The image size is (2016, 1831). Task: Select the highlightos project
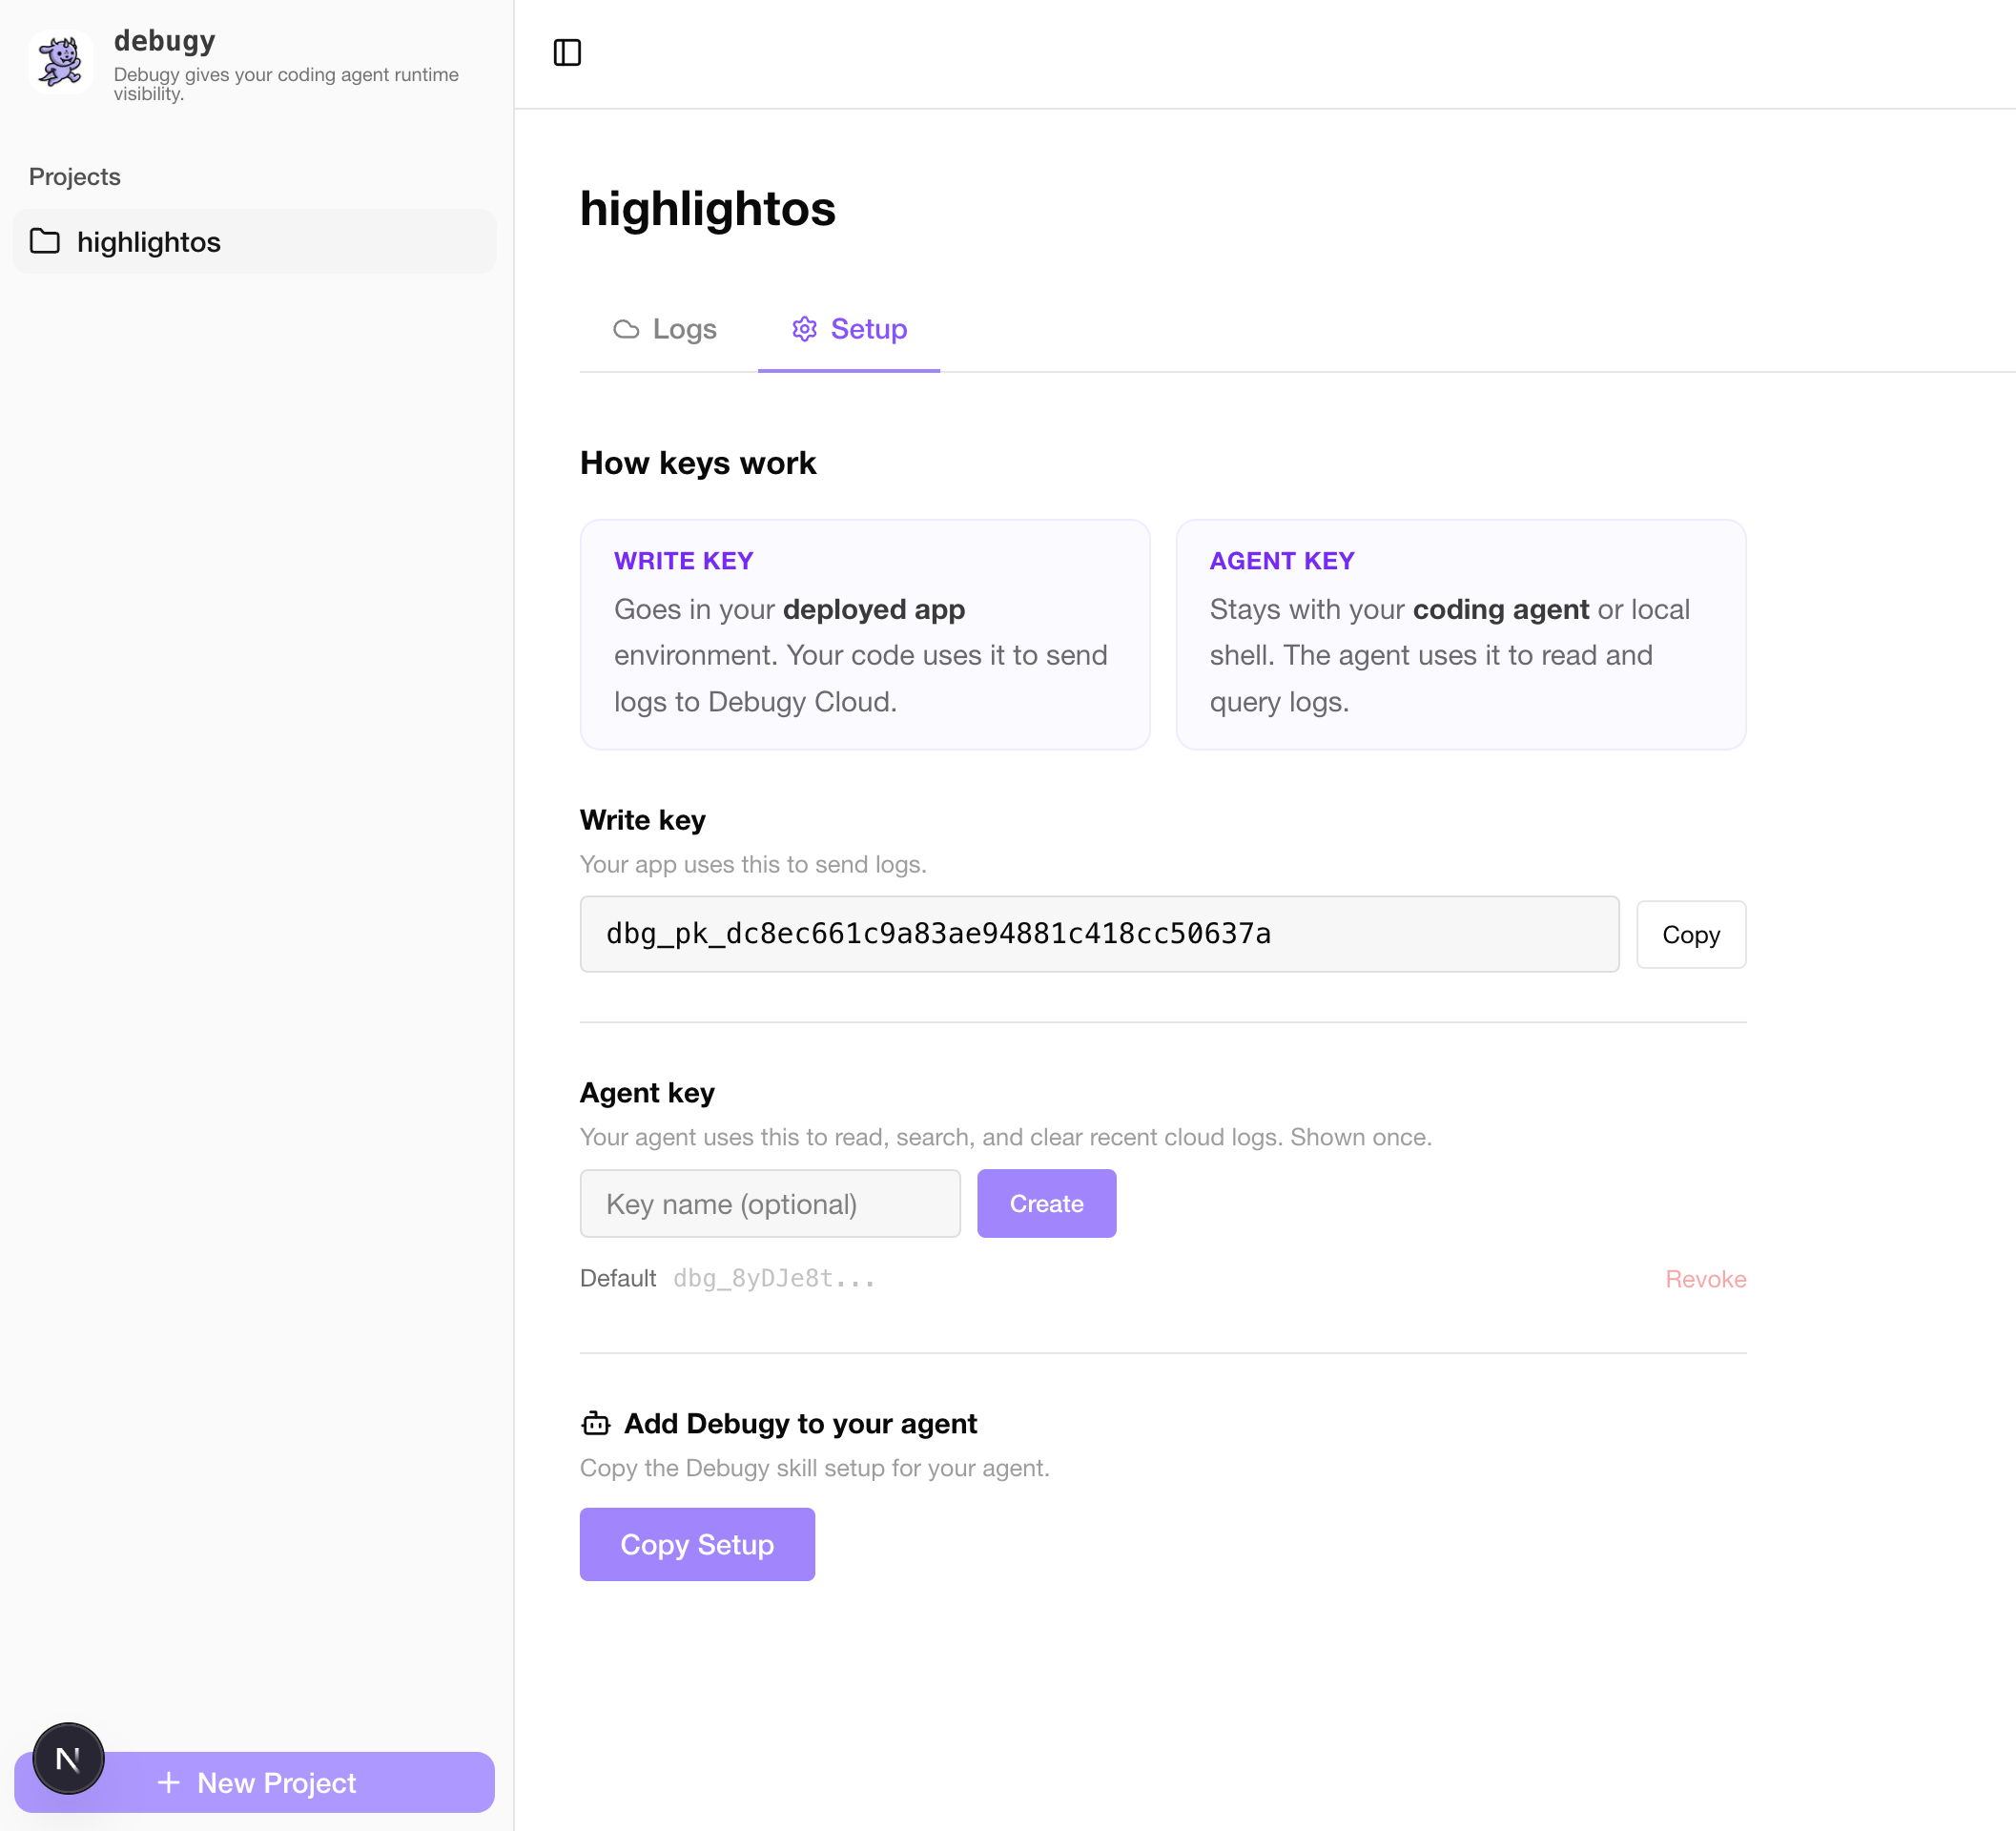[148, 241]
